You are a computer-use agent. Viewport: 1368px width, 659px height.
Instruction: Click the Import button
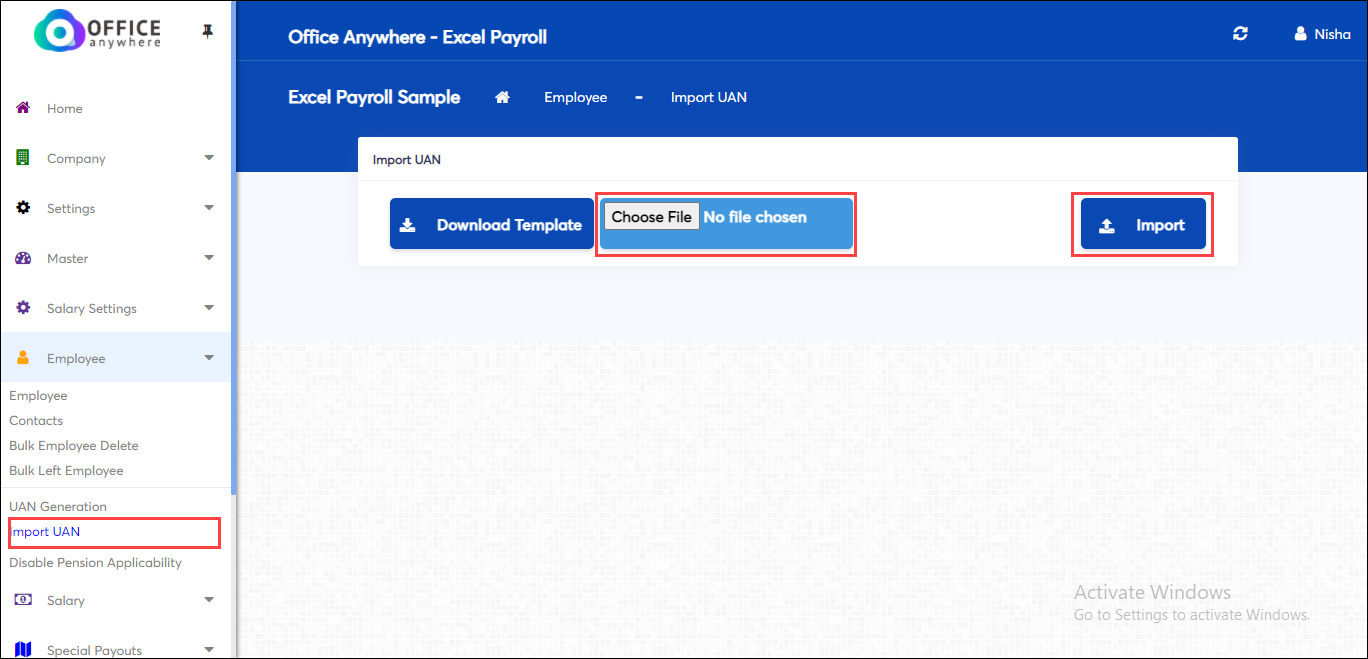pos(1143,224)
